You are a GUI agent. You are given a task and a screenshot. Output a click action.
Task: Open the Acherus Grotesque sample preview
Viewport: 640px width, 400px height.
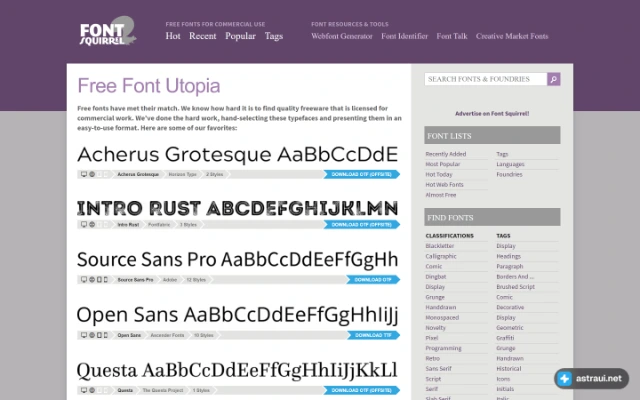pyautogui.click(x=238, y=154)
